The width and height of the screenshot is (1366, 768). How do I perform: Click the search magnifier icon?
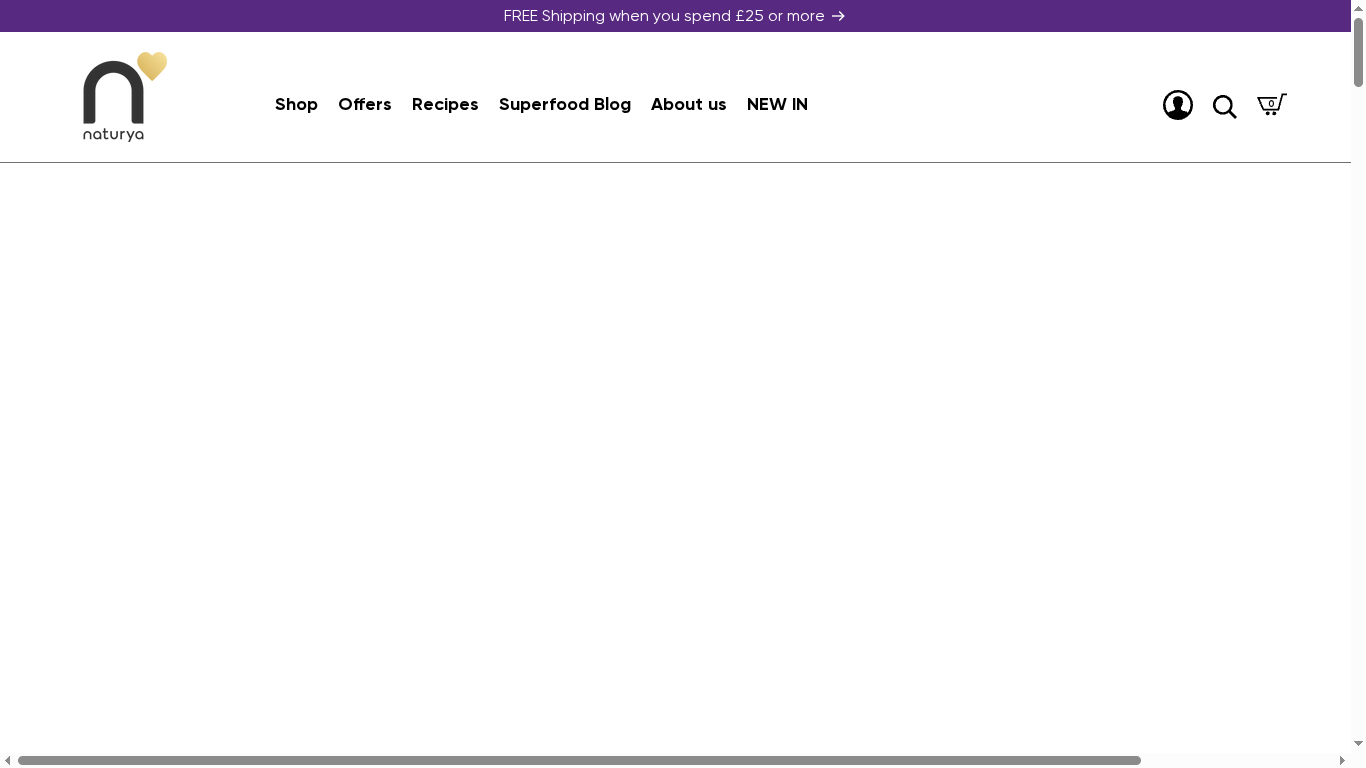(1224, 106)
